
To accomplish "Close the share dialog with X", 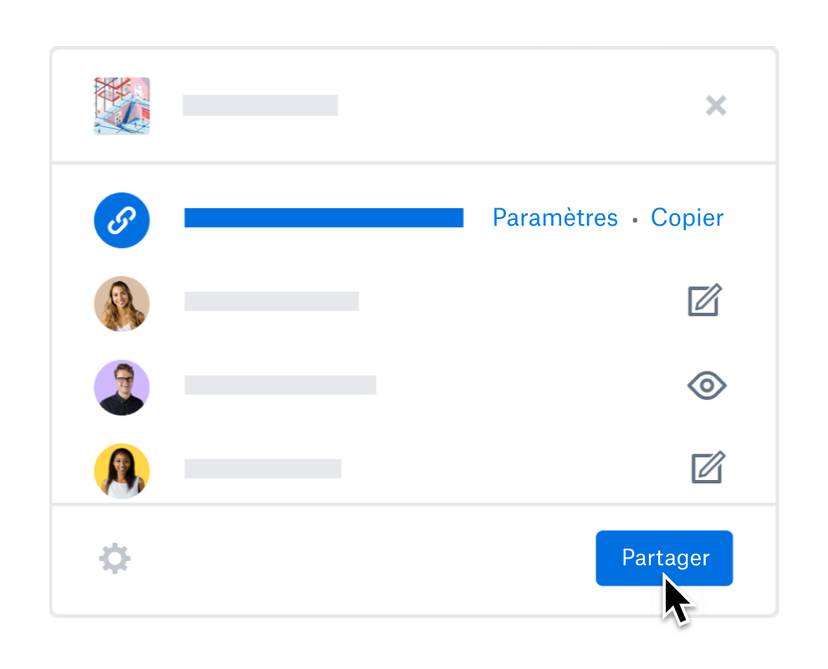I will point(716,105).
